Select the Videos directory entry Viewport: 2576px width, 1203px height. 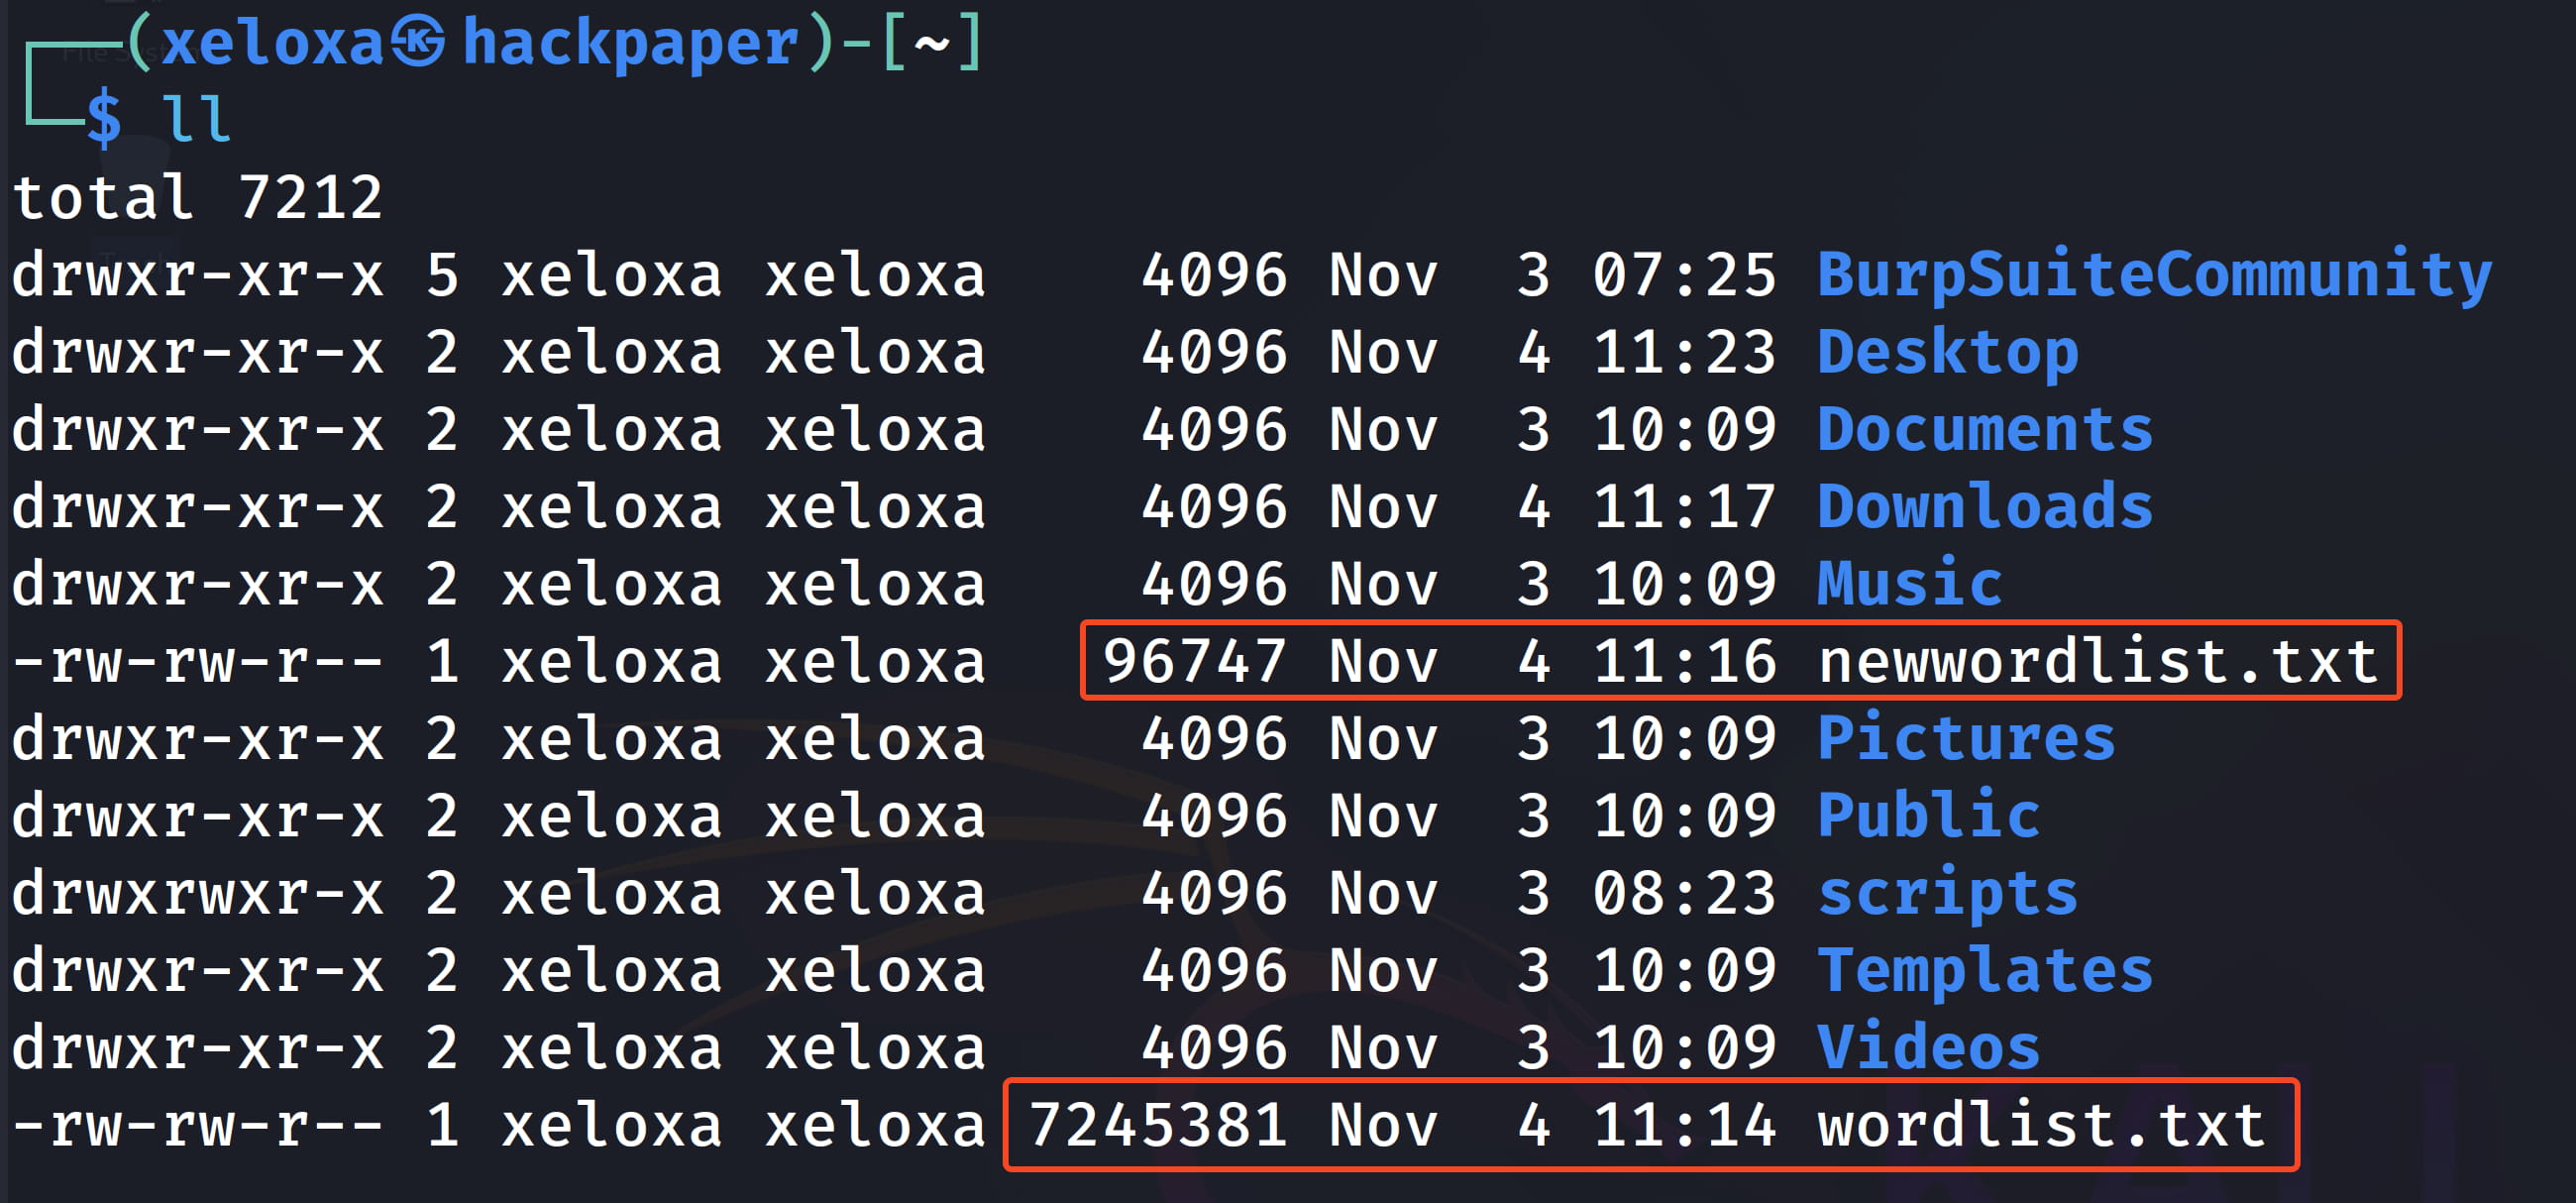[x=1928, y=1047]
